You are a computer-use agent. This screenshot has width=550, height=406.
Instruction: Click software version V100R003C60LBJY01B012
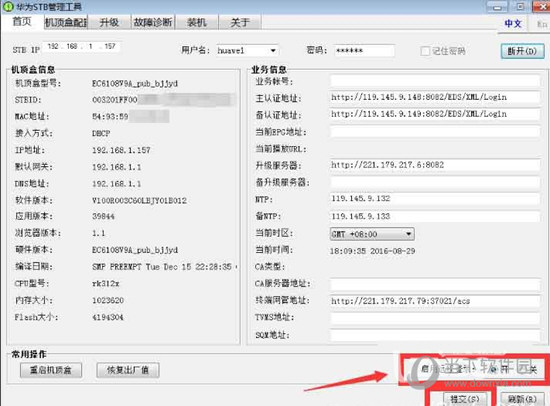[139, 201]
